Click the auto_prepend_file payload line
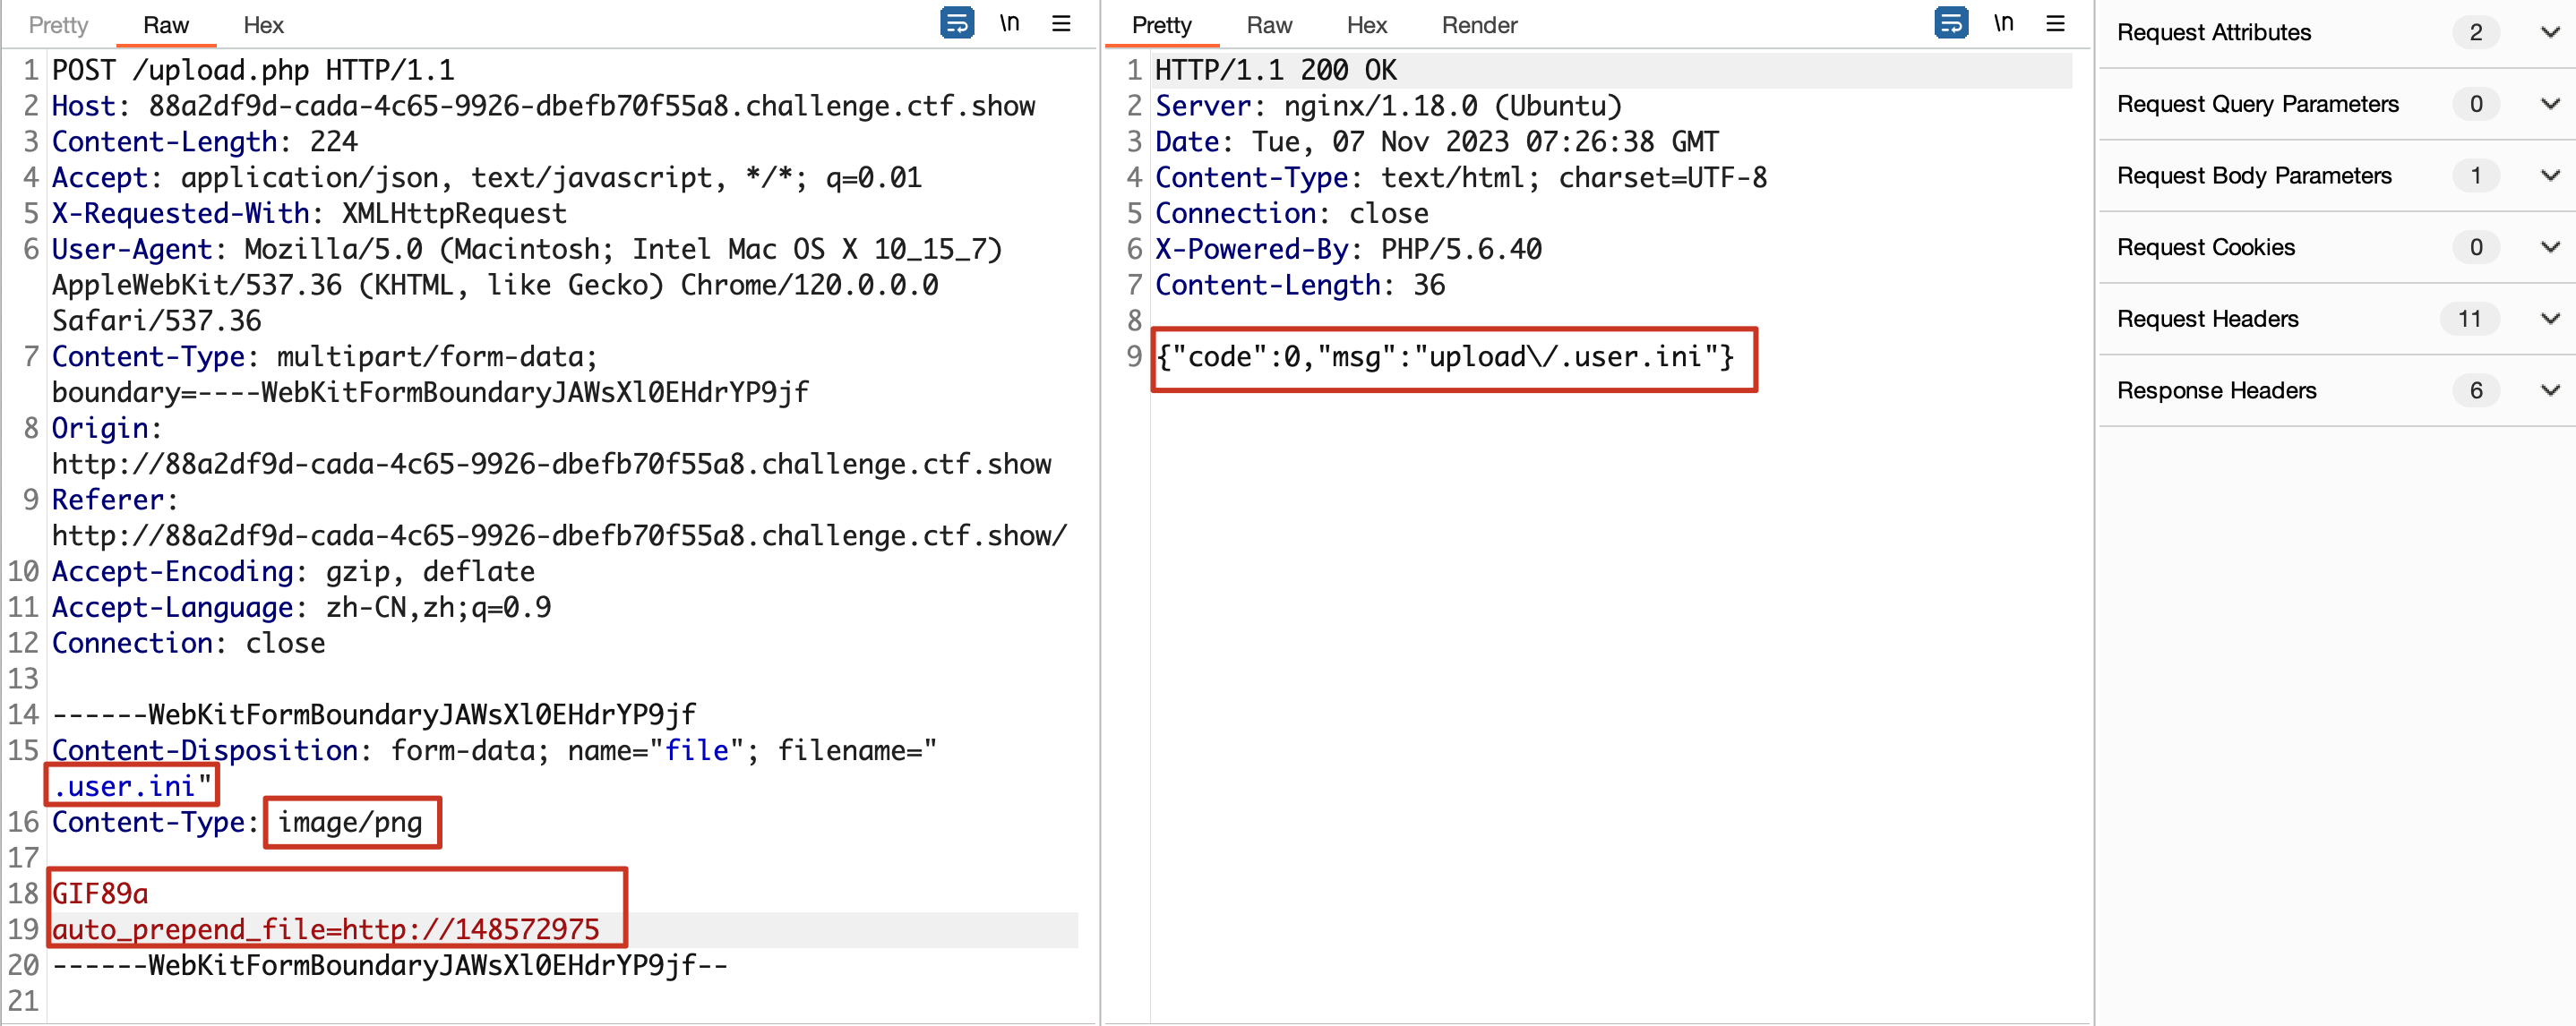The height and width of the screenshot is (1026, 2576). coord(325,929)
